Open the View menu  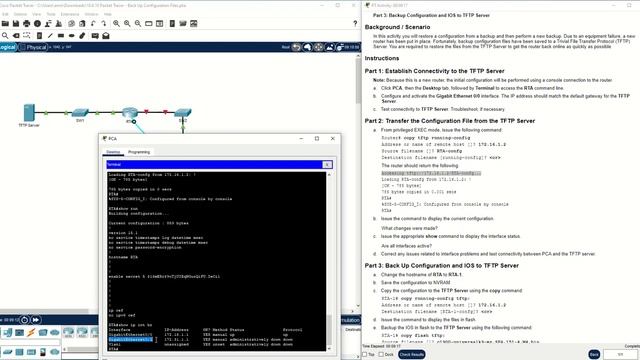click(36, 14)
